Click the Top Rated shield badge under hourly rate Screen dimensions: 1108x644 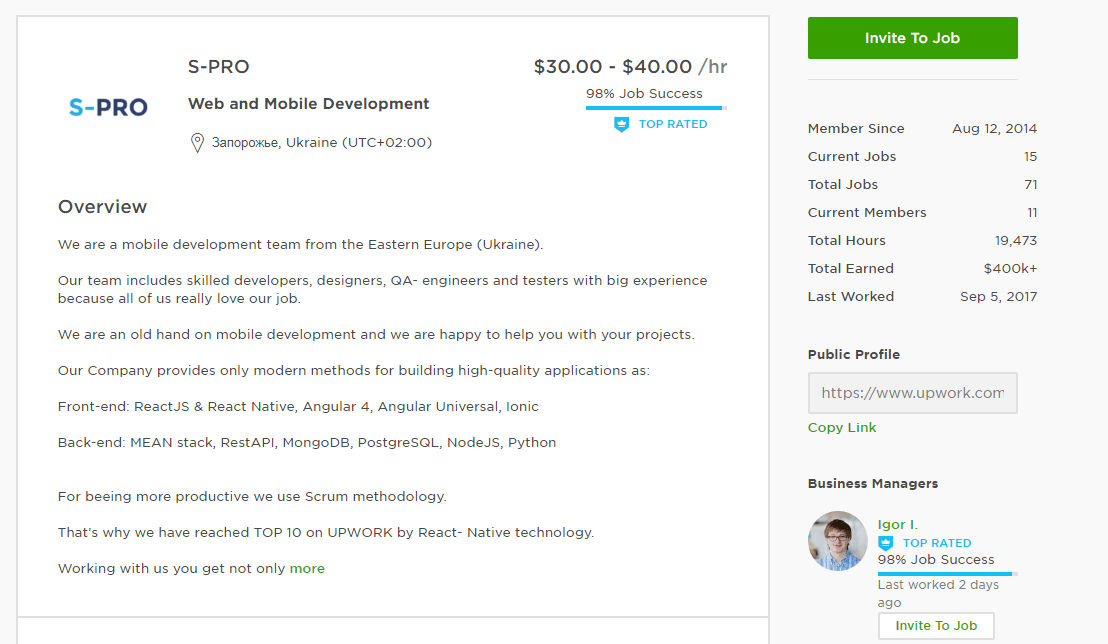pos(621,124)
